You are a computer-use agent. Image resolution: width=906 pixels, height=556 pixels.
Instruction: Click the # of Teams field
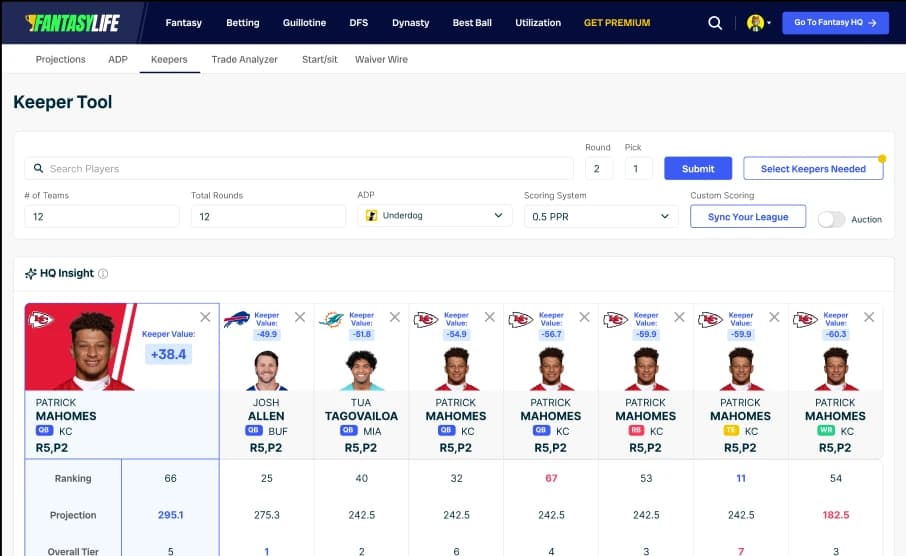(102, 216)
